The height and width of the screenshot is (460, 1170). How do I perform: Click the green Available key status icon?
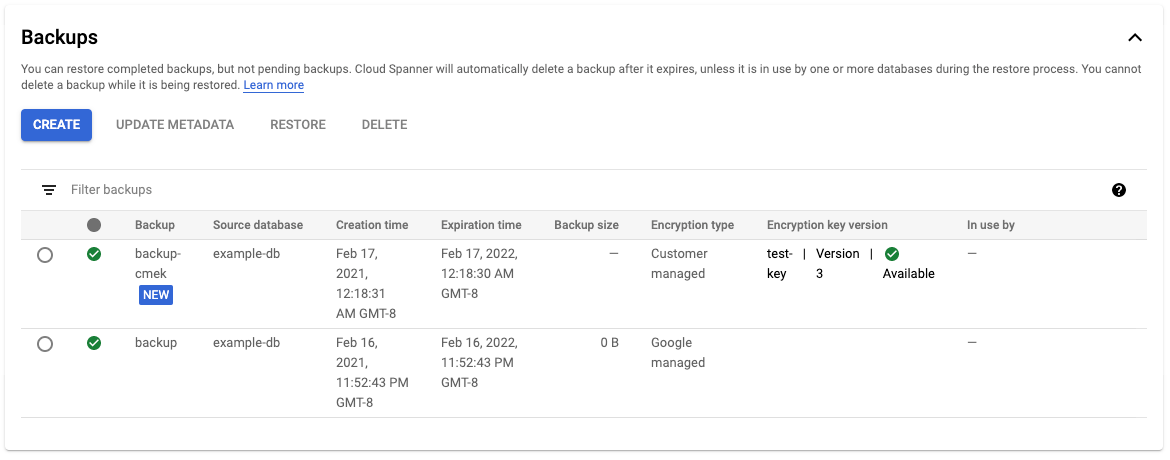[892, 254]
